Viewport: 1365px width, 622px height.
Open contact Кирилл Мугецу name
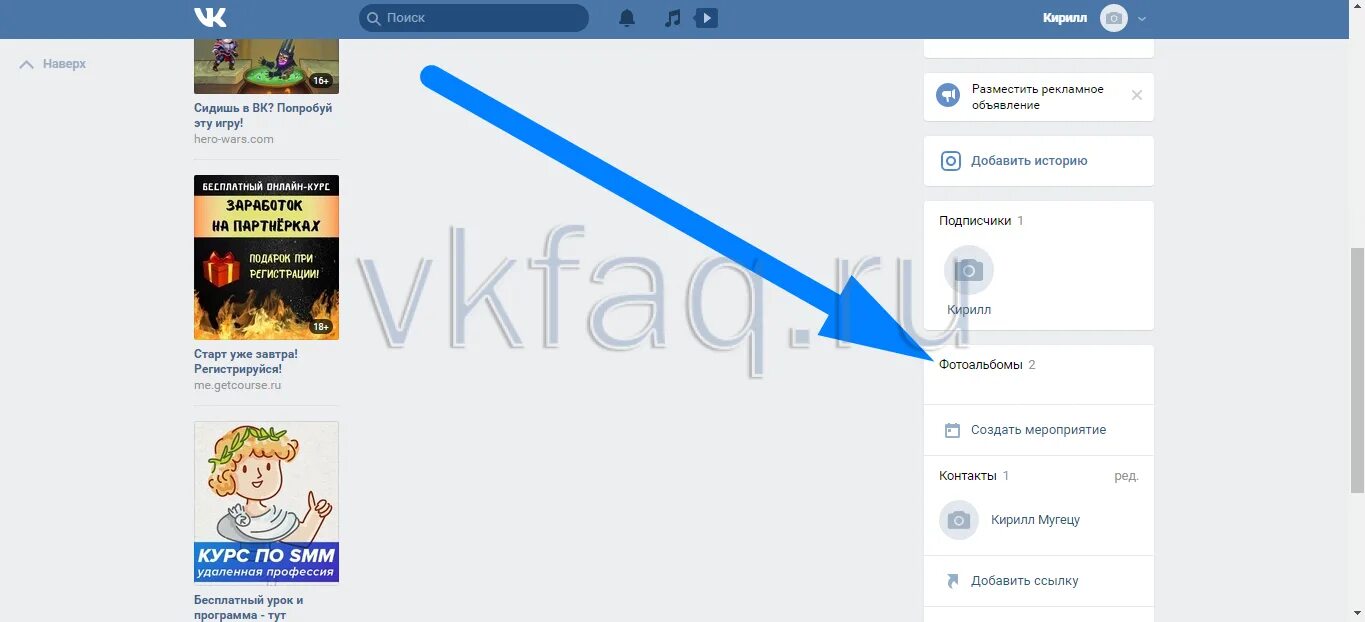tap(1035, 520)
